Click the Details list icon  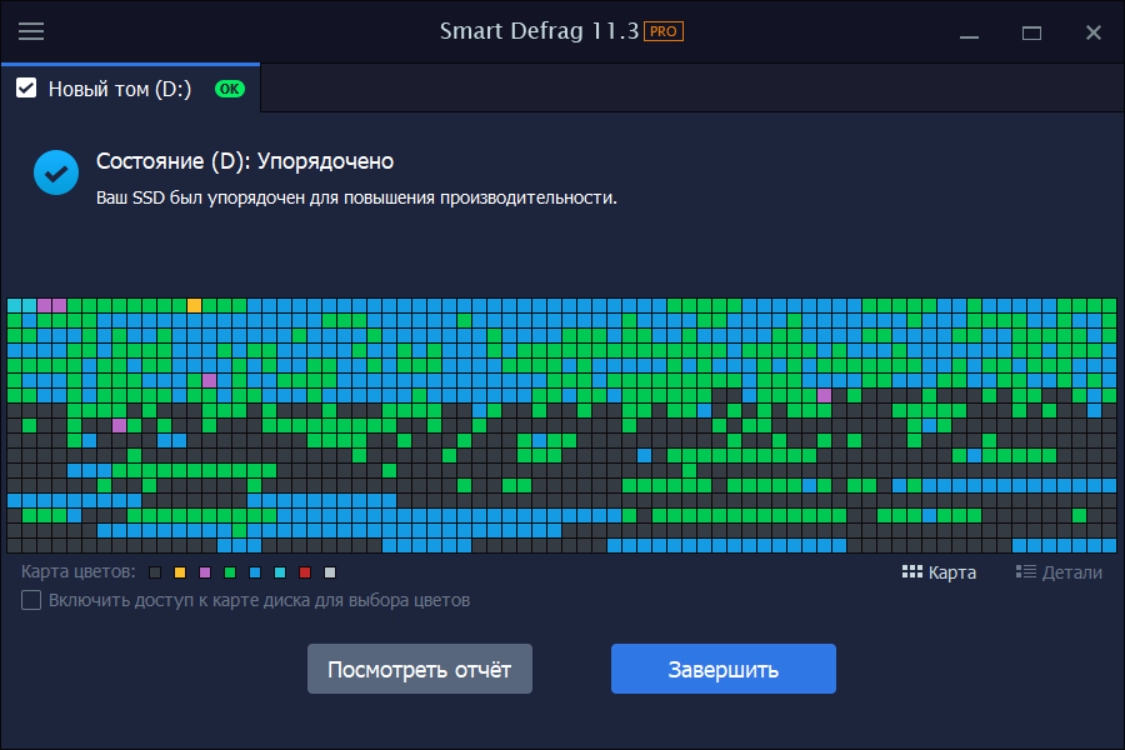[x=1026, y=572]
